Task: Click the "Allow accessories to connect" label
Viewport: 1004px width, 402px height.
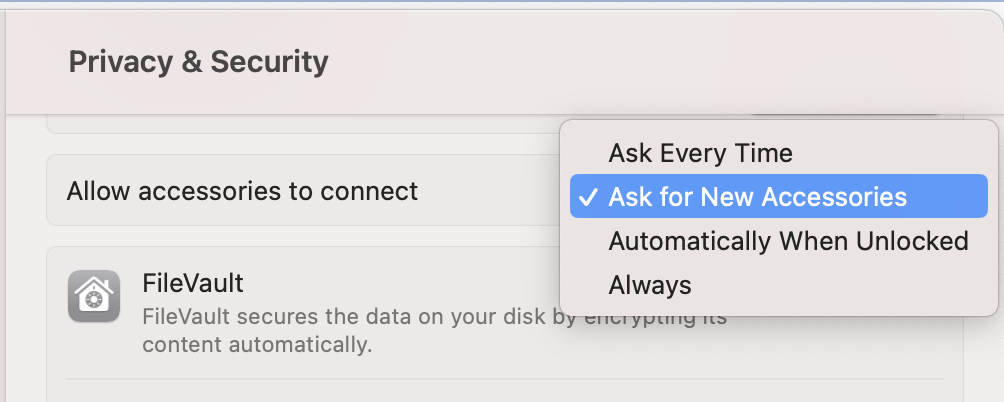Action: [242, 190]
